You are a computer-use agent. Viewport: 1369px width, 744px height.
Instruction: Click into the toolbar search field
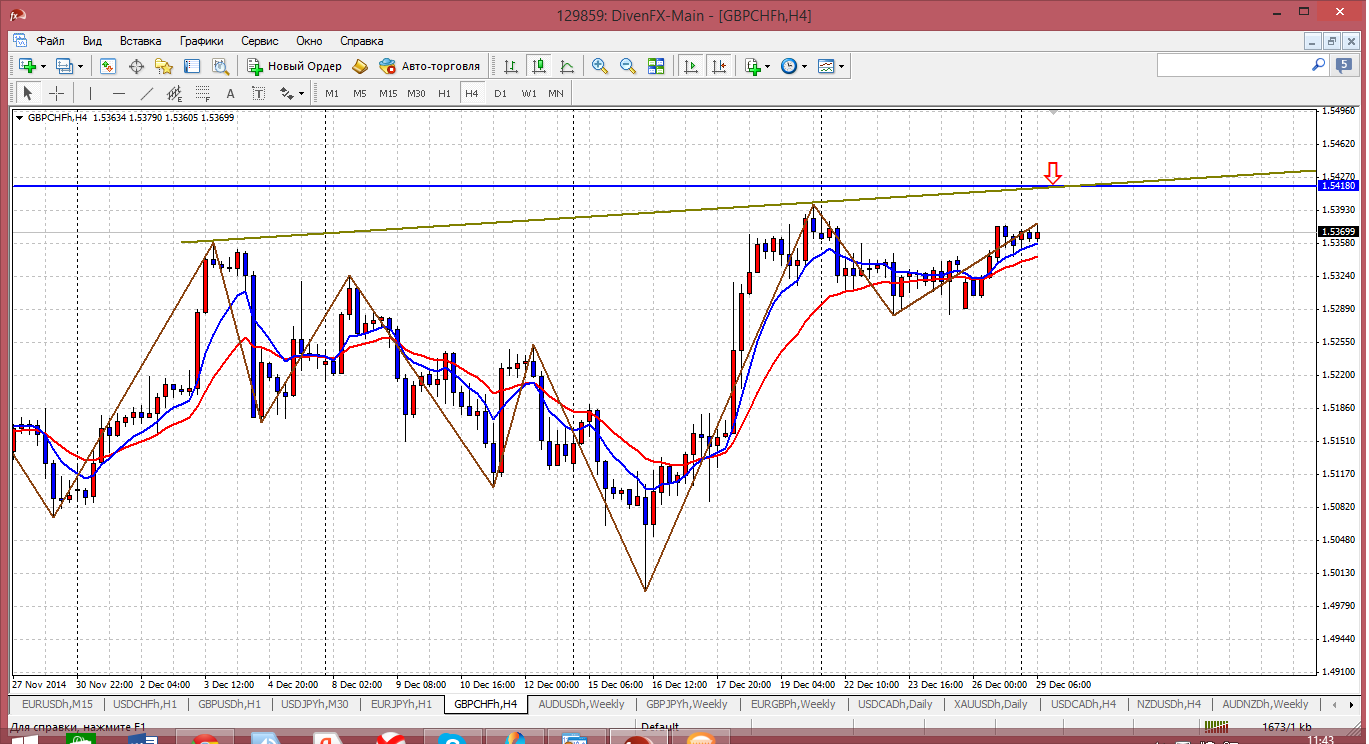[1232, 65]
